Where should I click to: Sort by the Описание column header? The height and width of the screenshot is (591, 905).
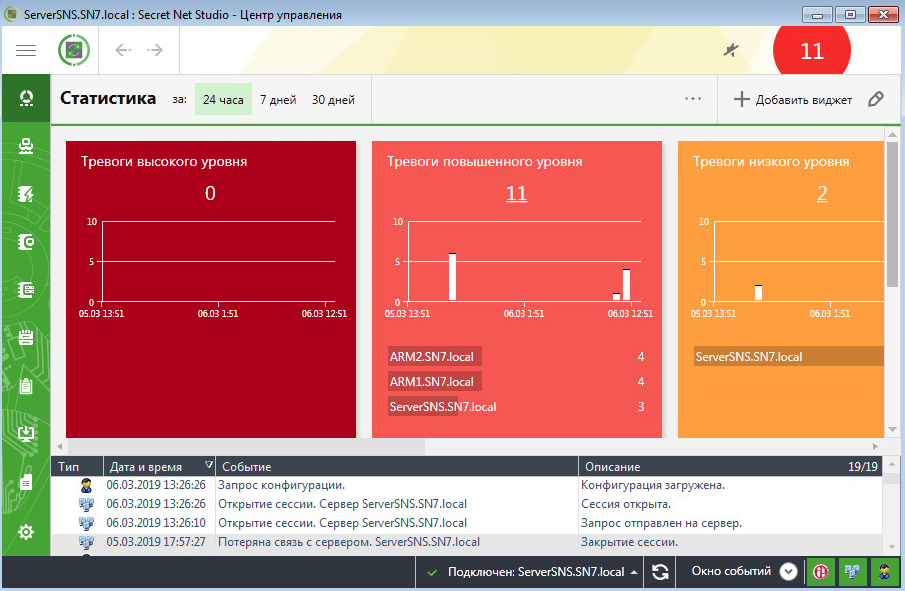coord(730,466)
